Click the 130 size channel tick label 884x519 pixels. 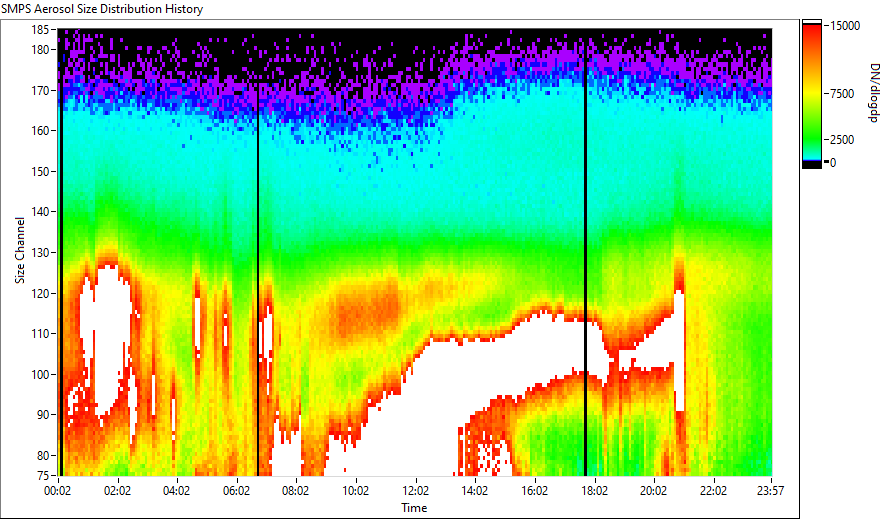coord(39,252)
